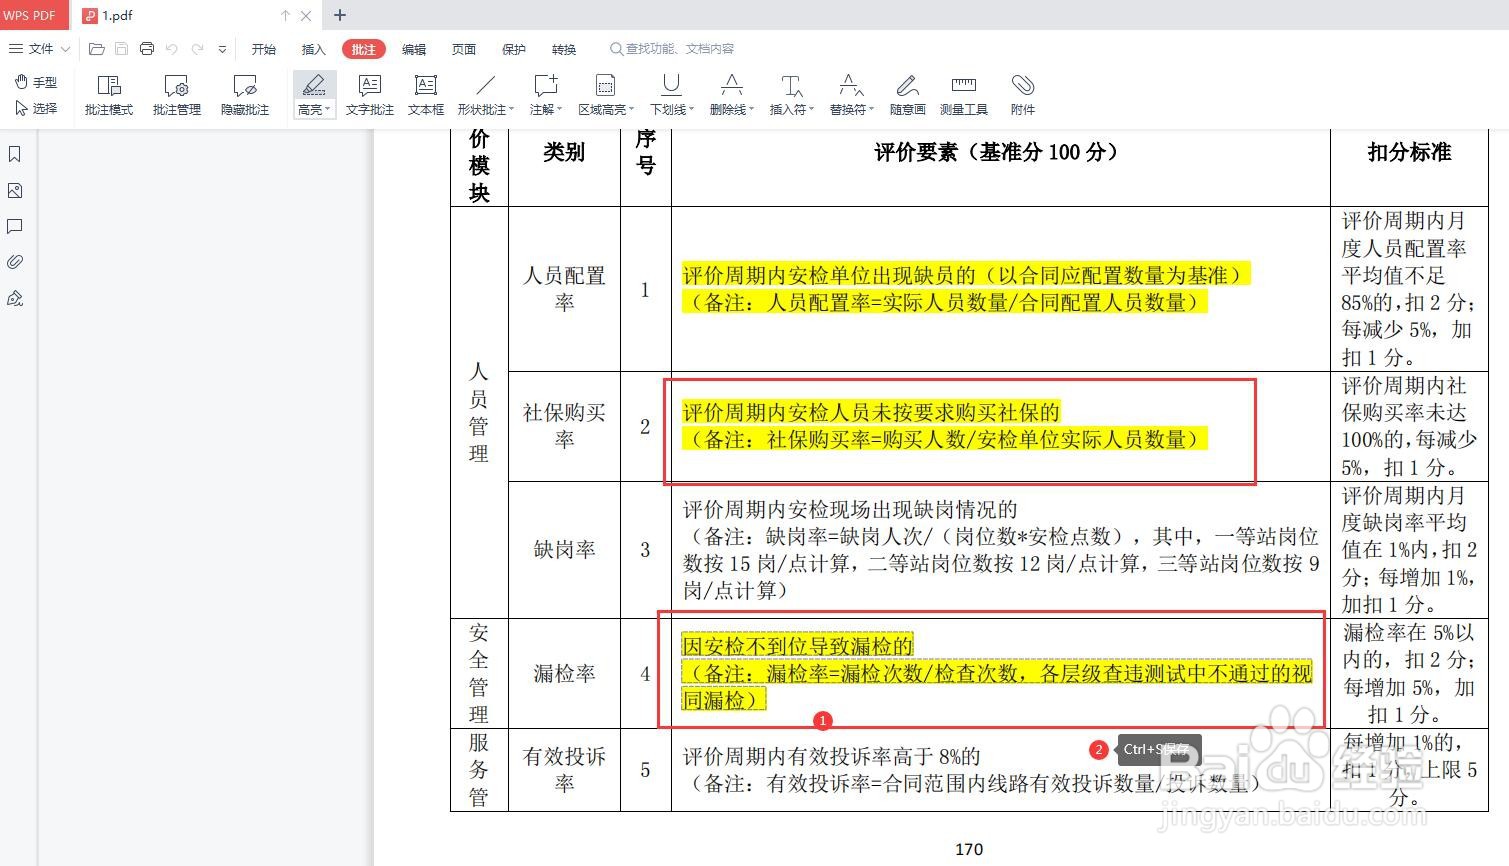
Task: Open bookmarks panel in left sidebar
Action: tap(15, 154)
